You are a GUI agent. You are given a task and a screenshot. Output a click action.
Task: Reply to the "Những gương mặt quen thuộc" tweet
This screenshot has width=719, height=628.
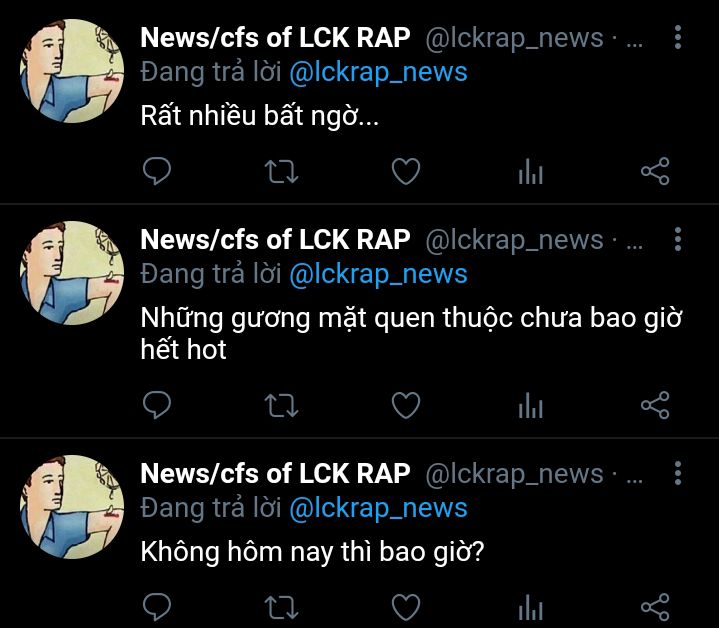pos(157,405)
